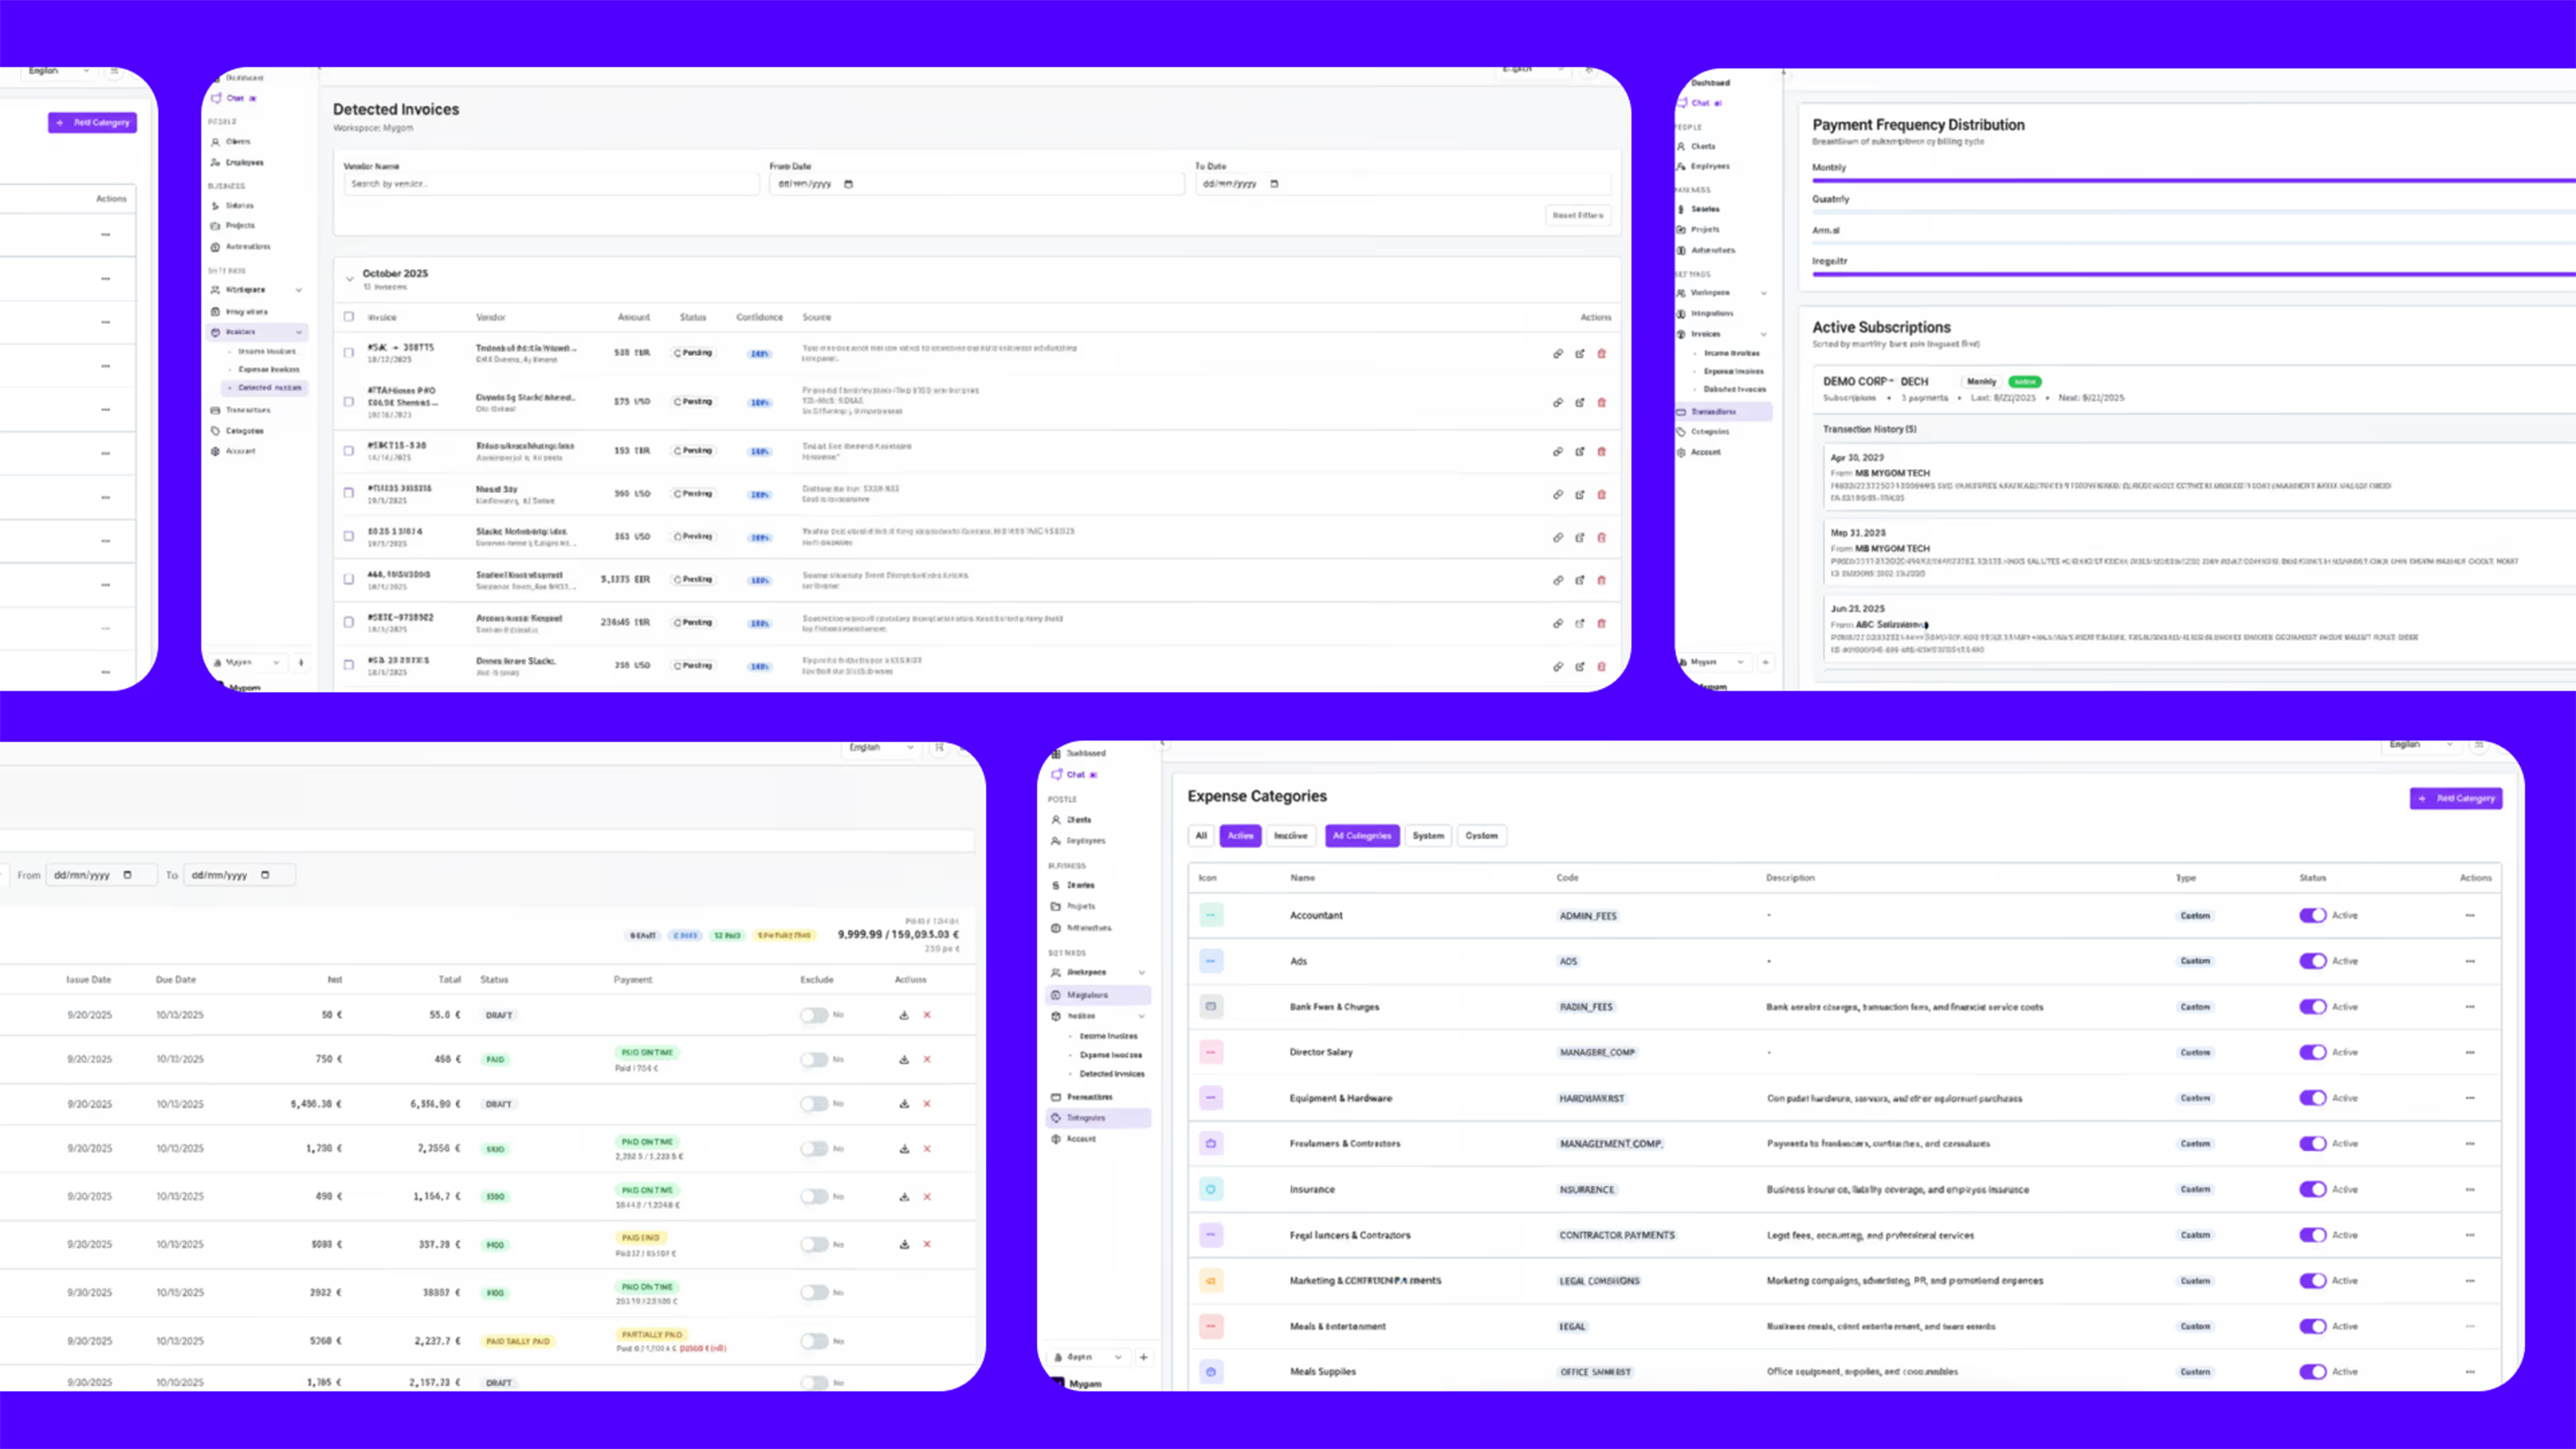This screenshot has width=2576, height=1449.
Task: Toggle exclude switch on first invoice row
Action: click(x=814, y=1015)
